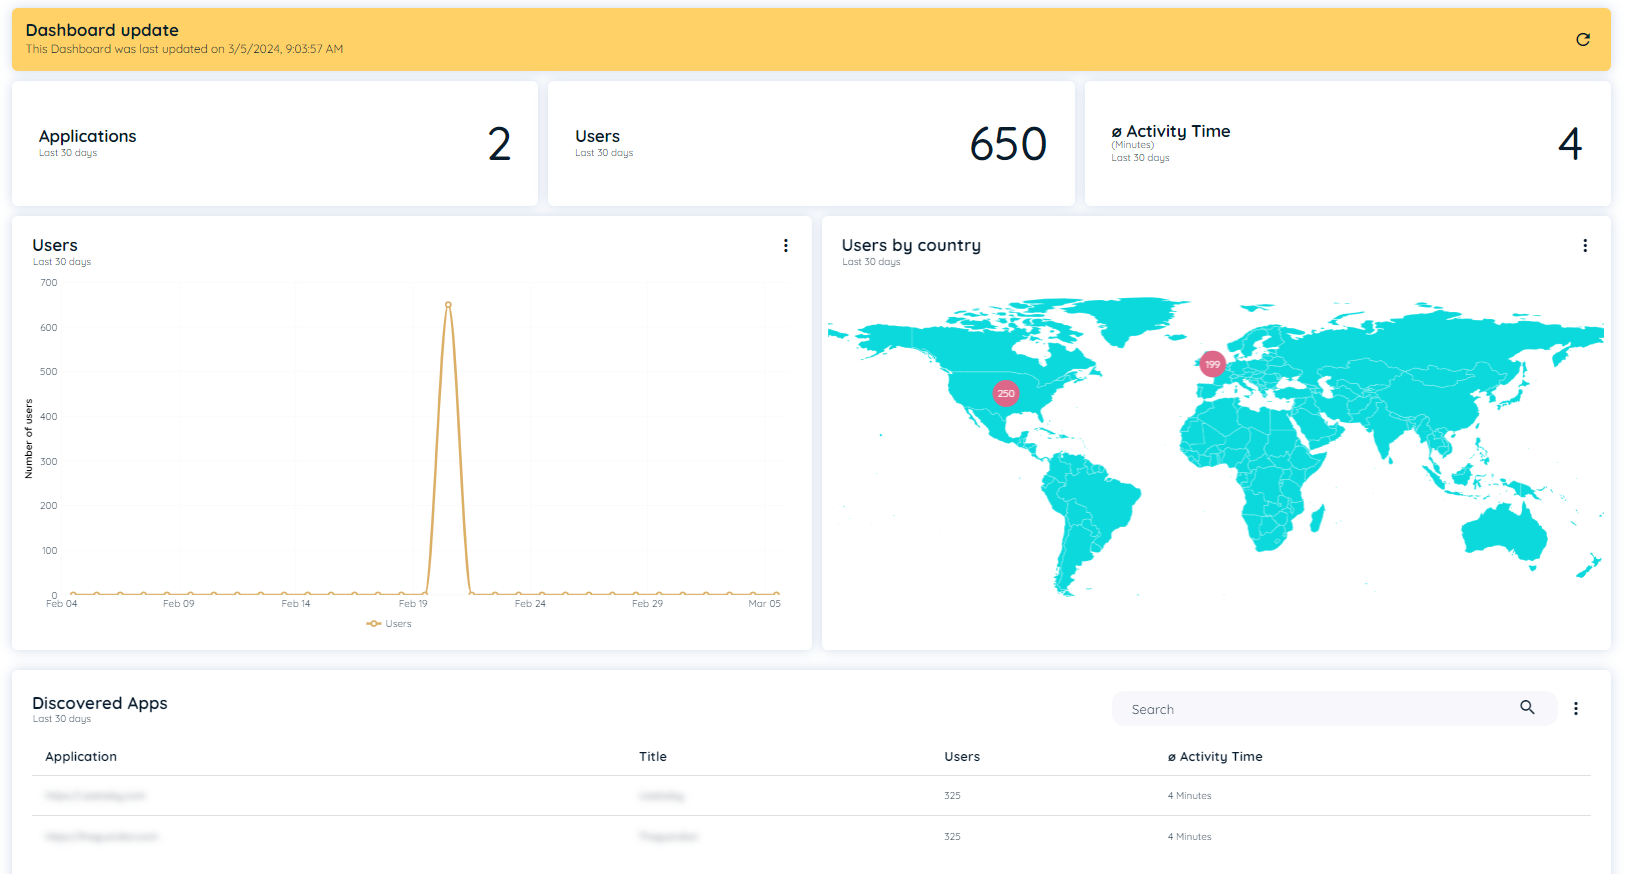Click the 'Dashboard update' banner title
This screenshot has height=874, width=1625.
pyautogui.click(x=102, y=30)
